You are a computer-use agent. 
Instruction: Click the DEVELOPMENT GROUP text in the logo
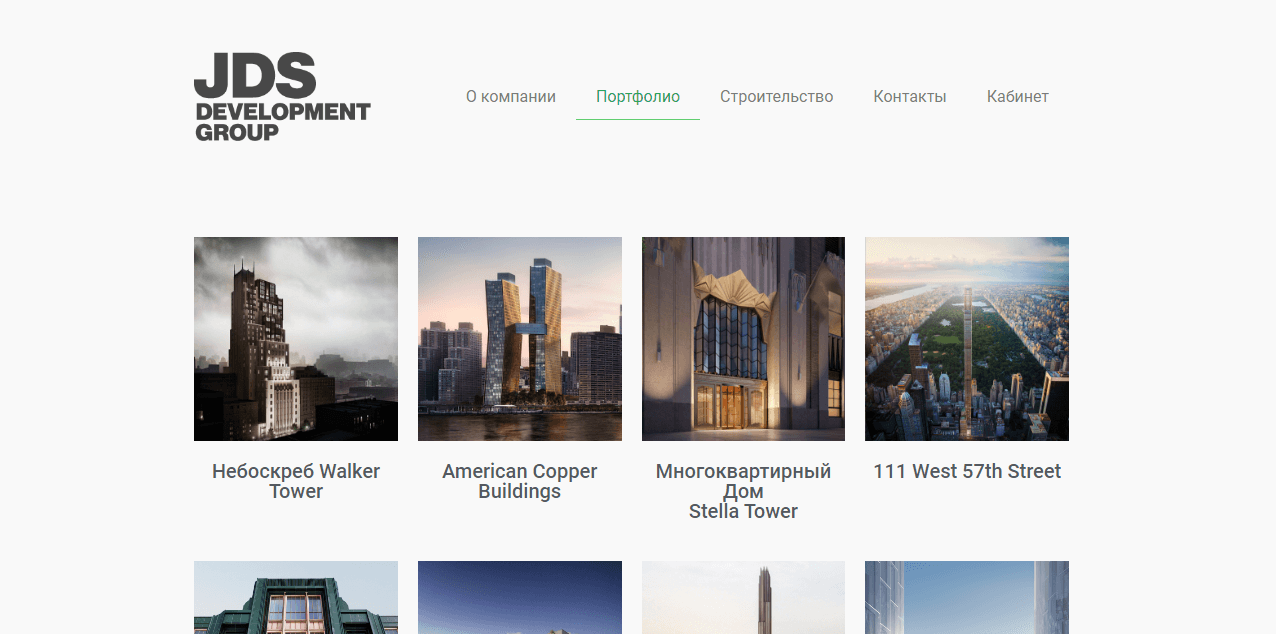click(282, 121)
